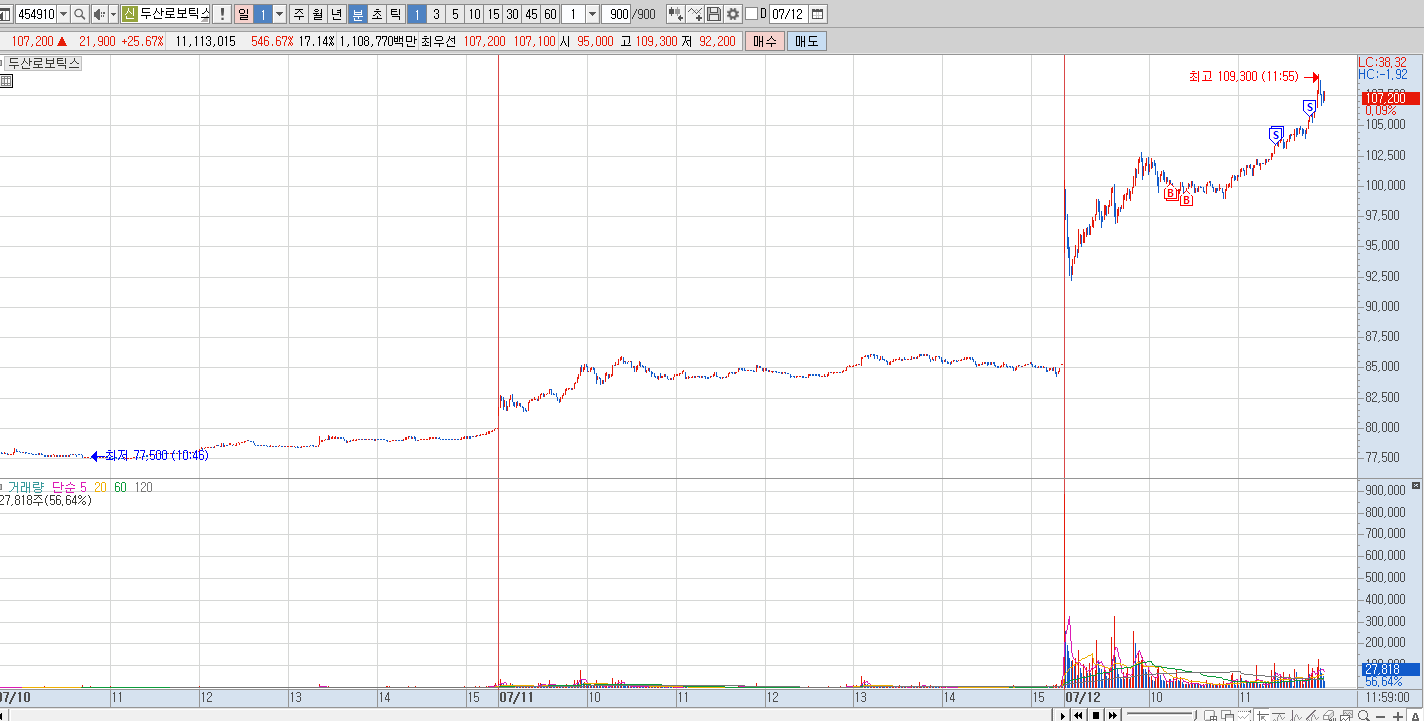1424x721 pixels.
Task: Save the chart with the floppy disk icon
Action: pos(714,14)
